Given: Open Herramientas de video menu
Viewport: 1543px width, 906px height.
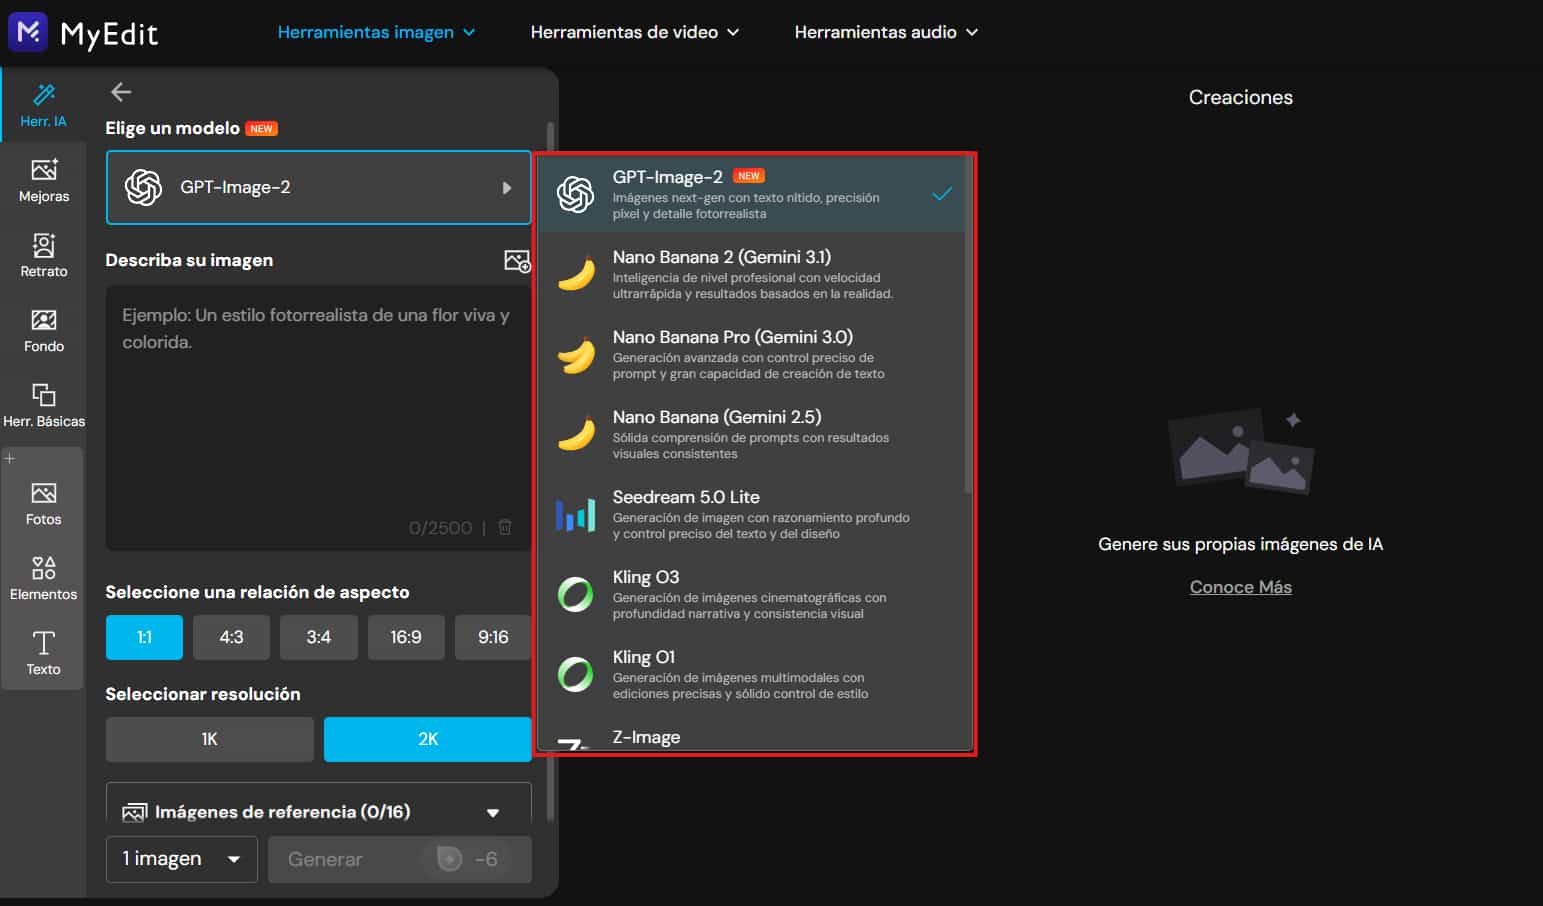Looking at the screenshot, I should [635, 32].
